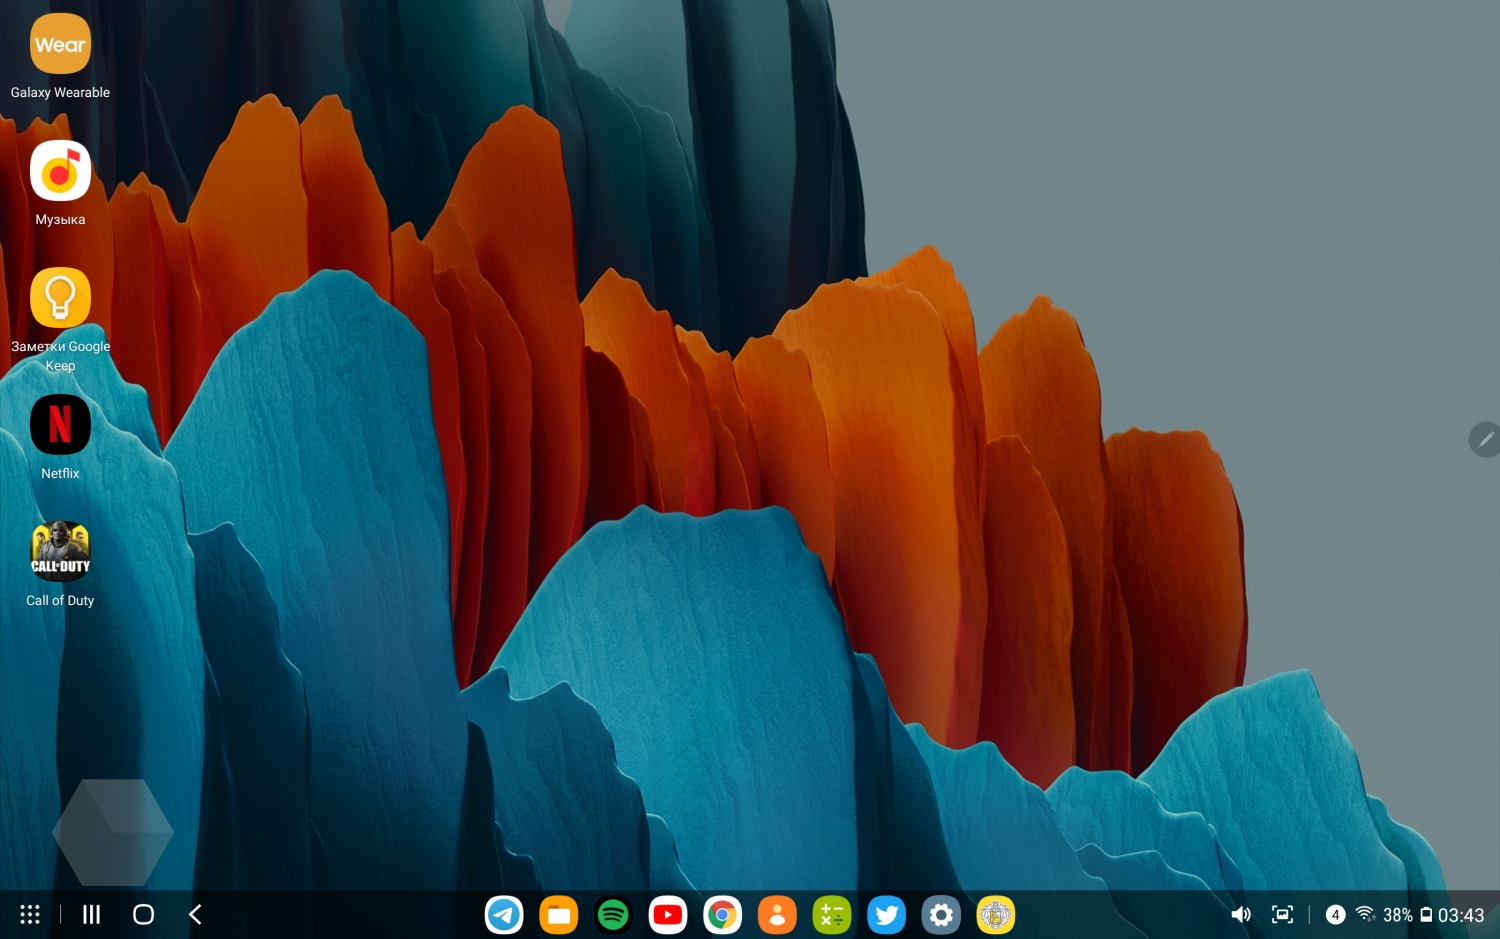Open the notification count badge
Screen dimensions: 1500x939
pos(1335,915)
